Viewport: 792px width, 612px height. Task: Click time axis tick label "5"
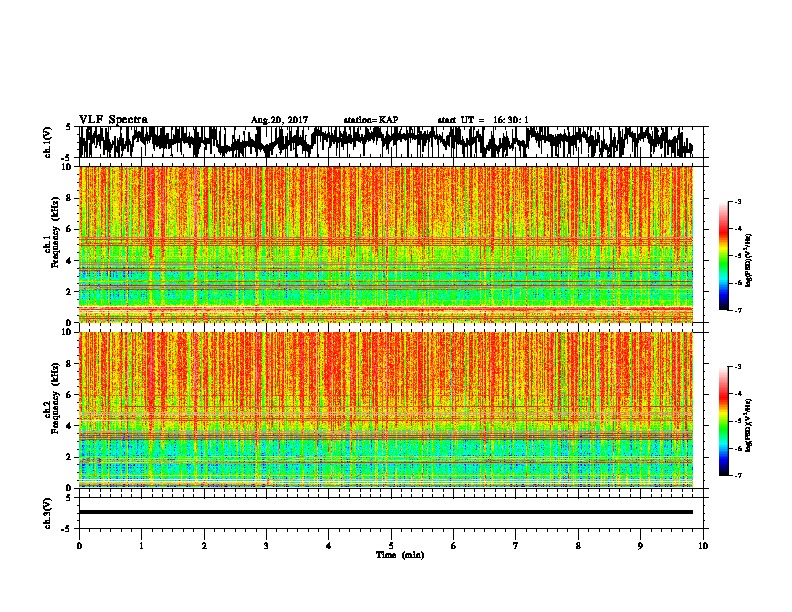coord(391,546)
